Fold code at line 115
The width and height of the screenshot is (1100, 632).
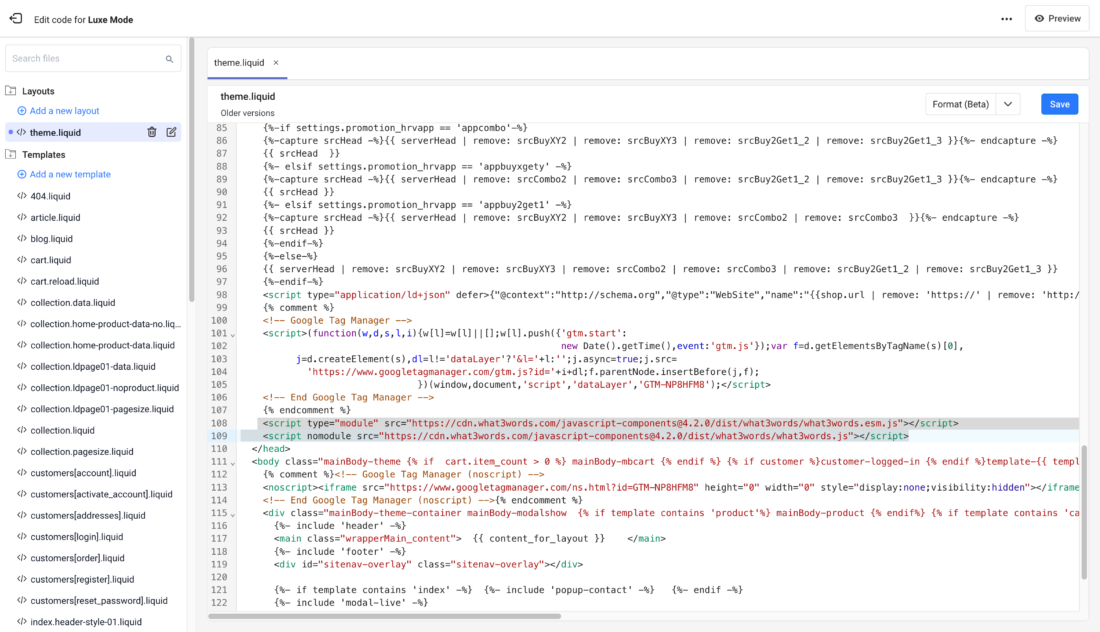pos(233,513)
